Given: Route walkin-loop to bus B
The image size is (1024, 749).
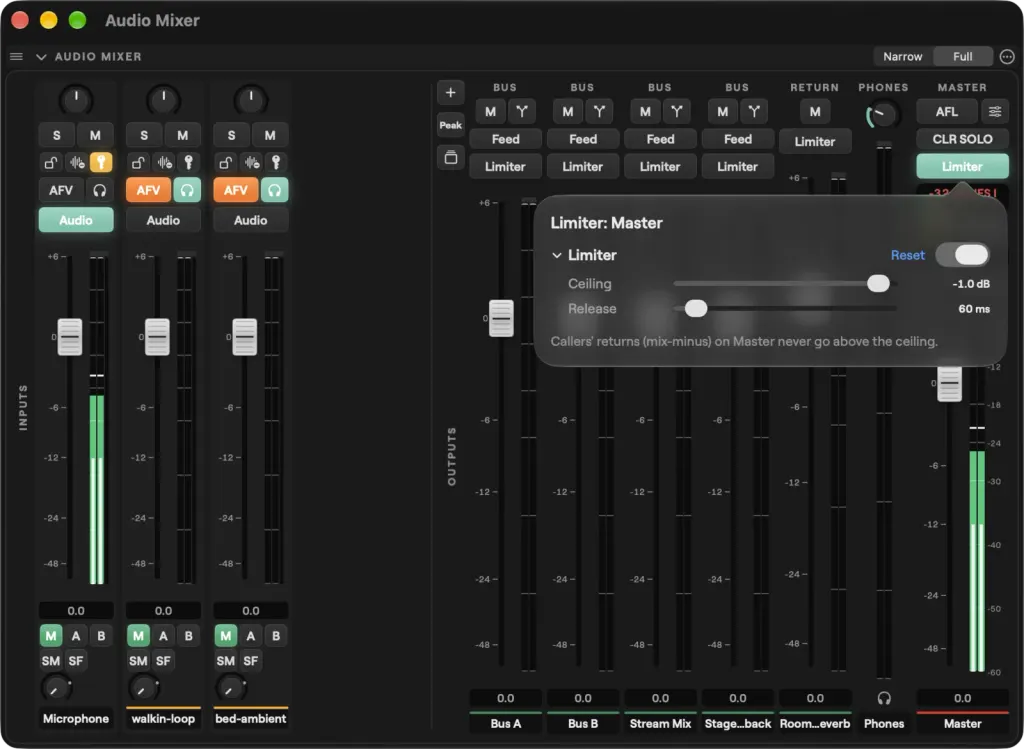Looking at the screenshot, I should pyautogui.click(x=188, y=636).
